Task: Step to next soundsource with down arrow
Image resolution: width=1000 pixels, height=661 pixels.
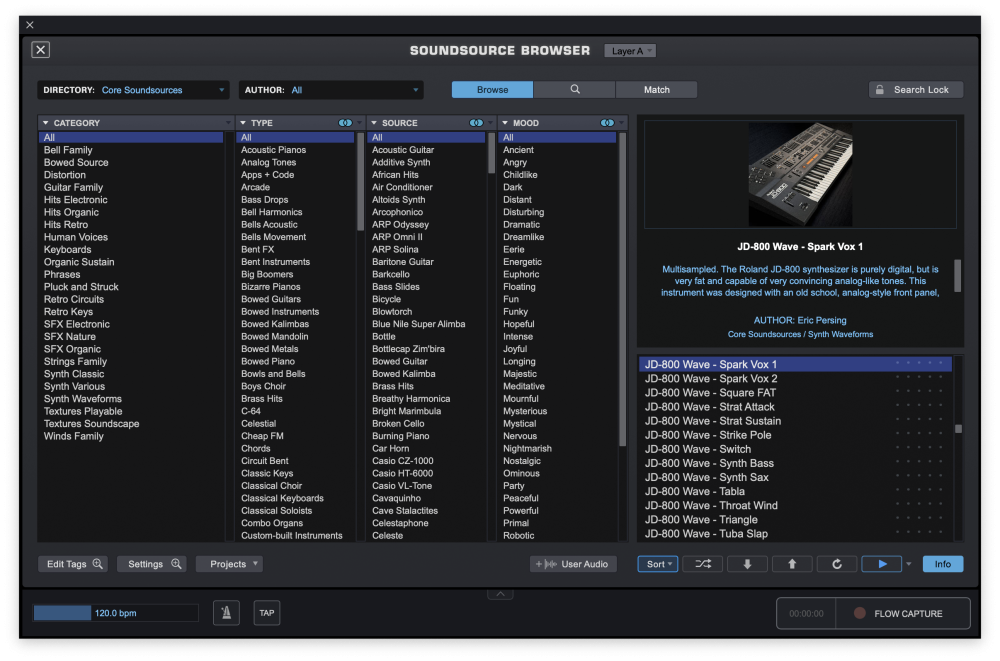Action: tap(747, 564)
